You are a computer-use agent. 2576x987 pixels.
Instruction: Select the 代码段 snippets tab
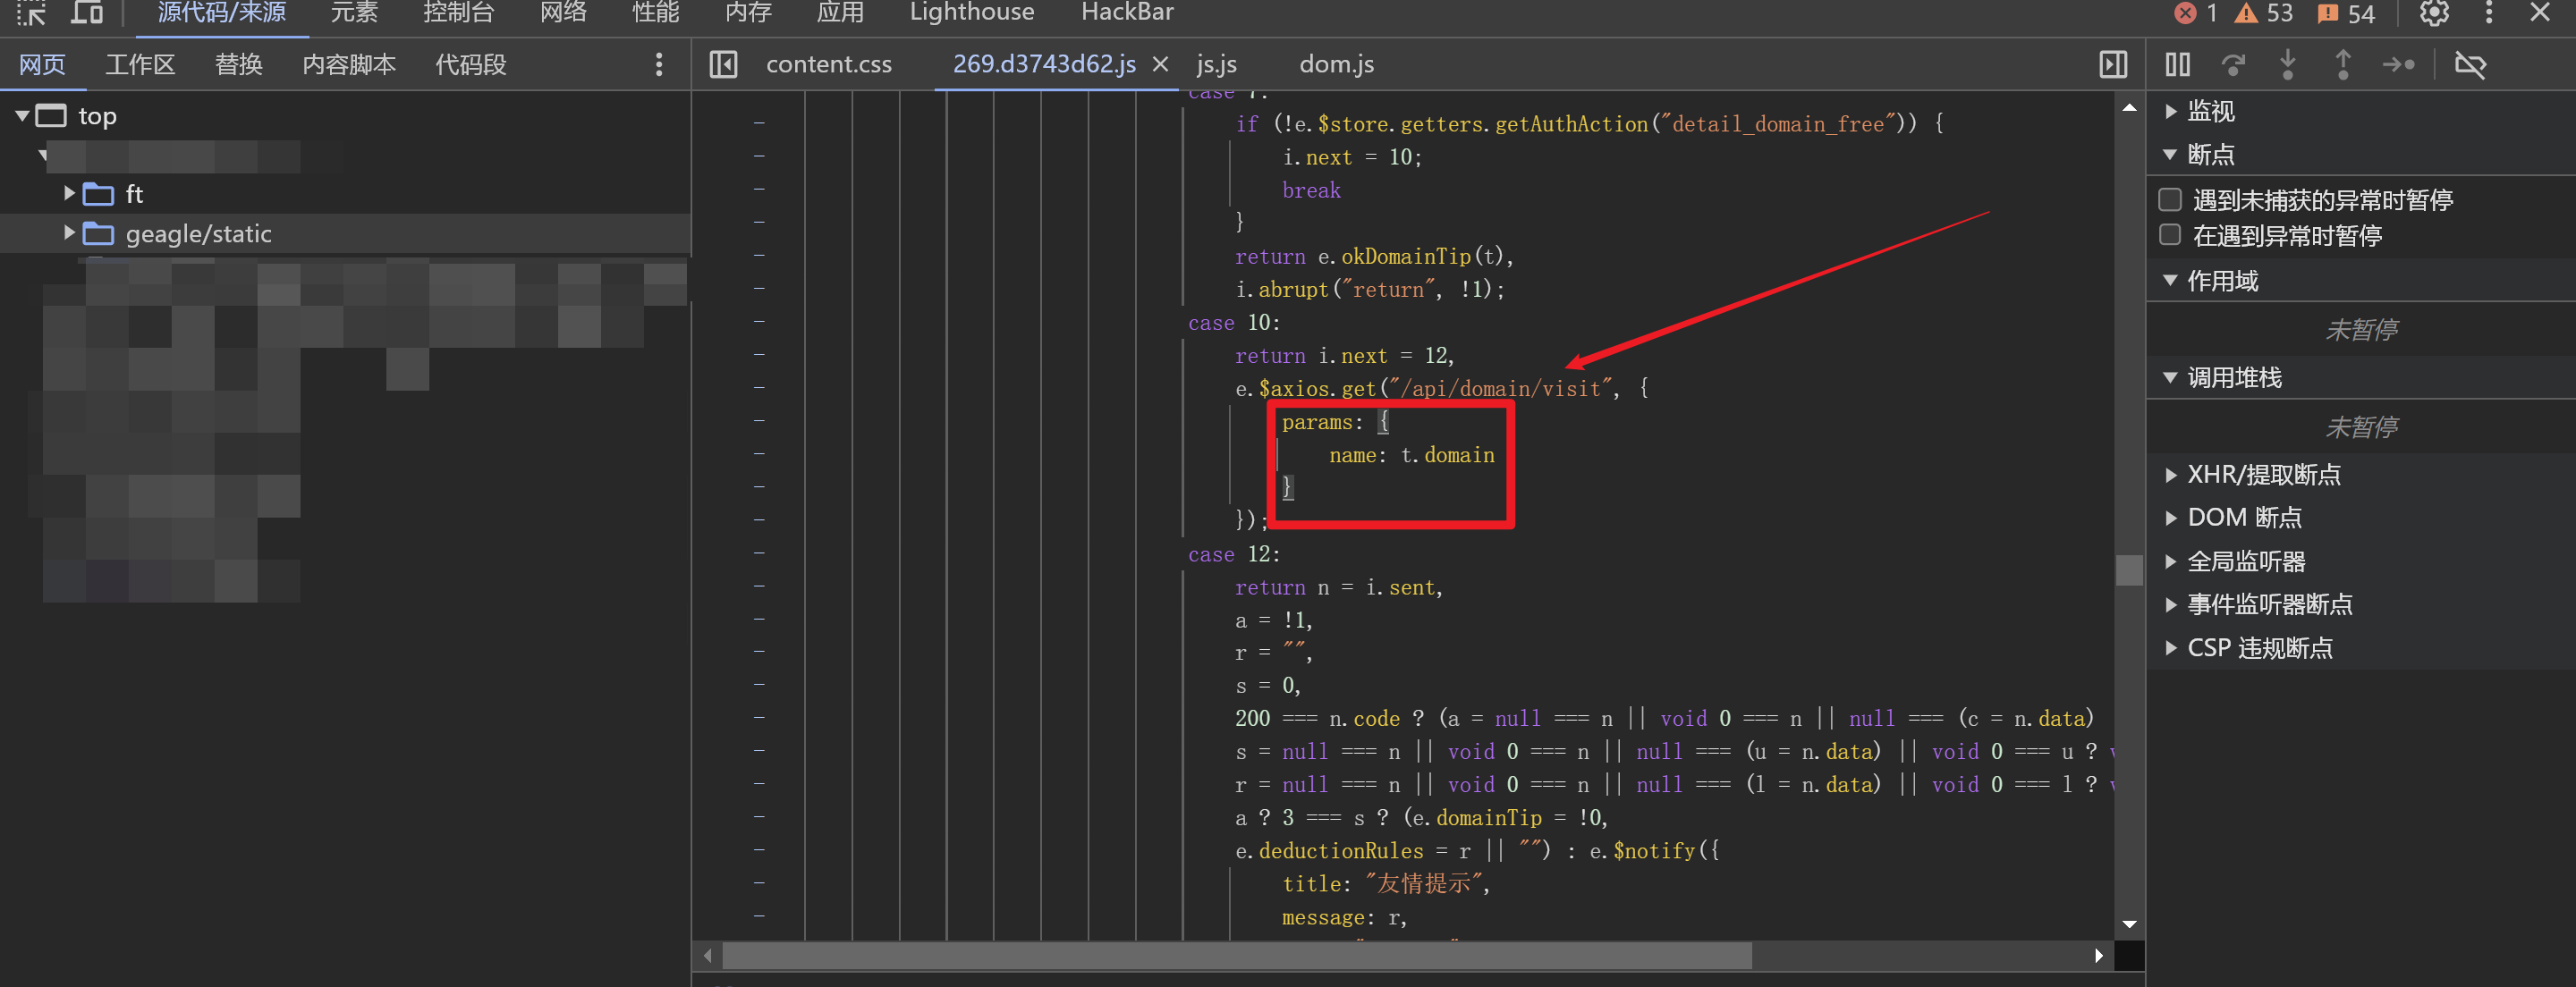tap(470, 65)
